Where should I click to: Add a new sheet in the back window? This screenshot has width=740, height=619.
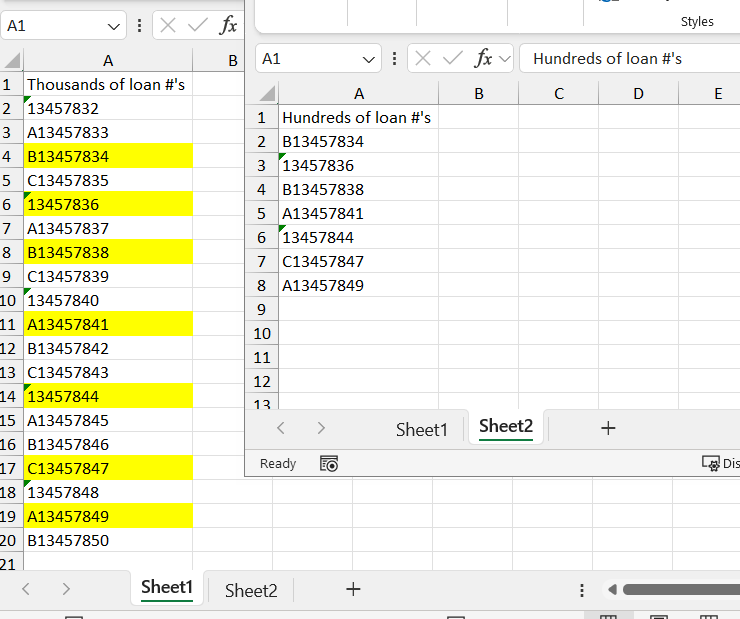coord(353,589)
